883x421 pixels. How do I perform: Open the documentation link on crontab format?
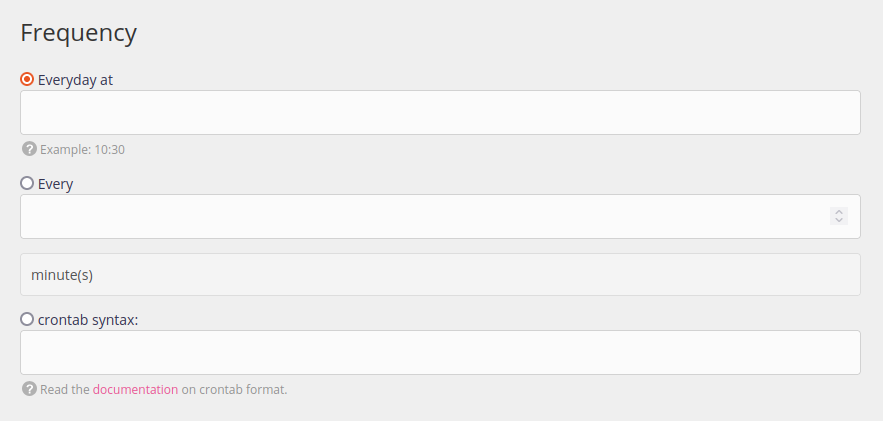135,389
